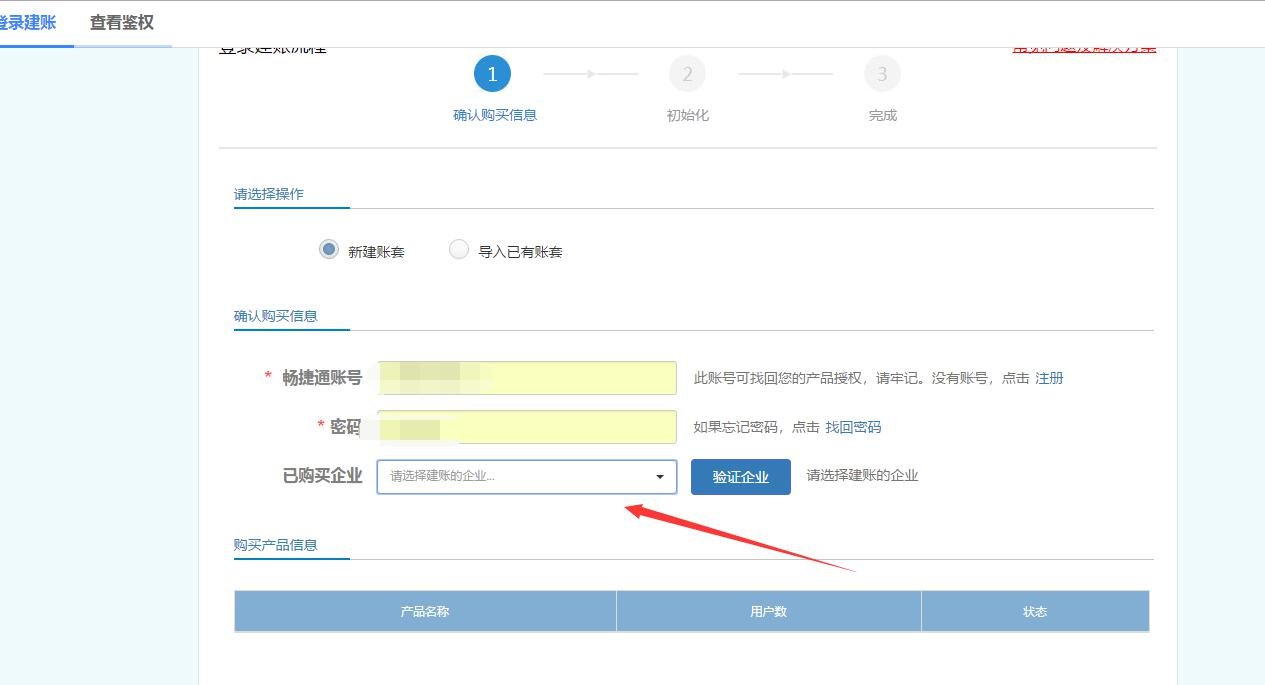Click the step 3 circle icon
Image resolution: width=1265 pixels, height=685 pixels.
(x=882, y=75)
